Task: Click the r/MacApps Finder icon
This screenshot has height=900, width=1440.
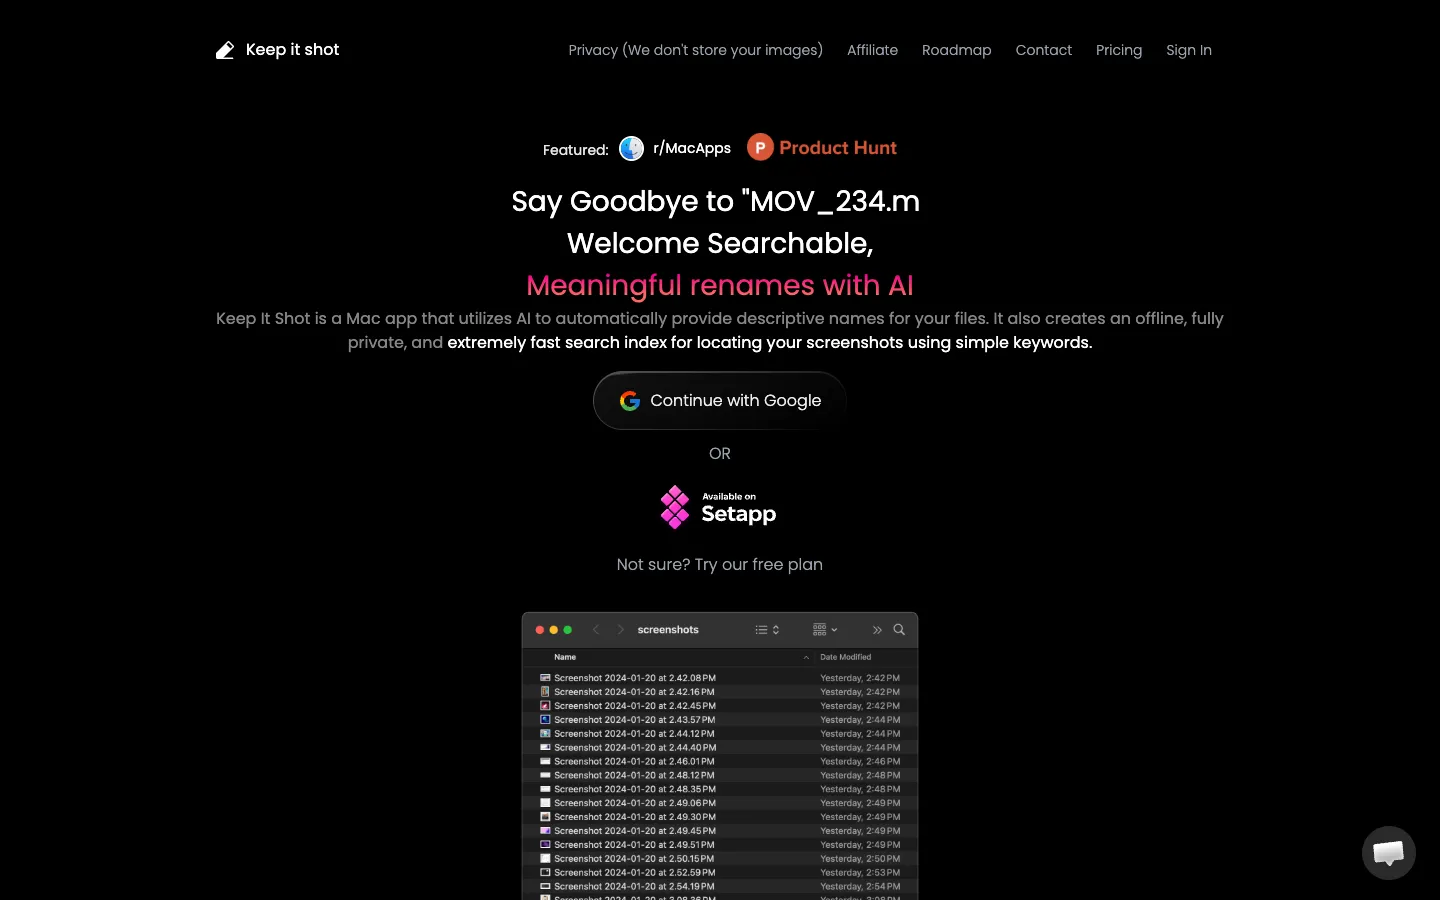Action: [x=632, y=148]
